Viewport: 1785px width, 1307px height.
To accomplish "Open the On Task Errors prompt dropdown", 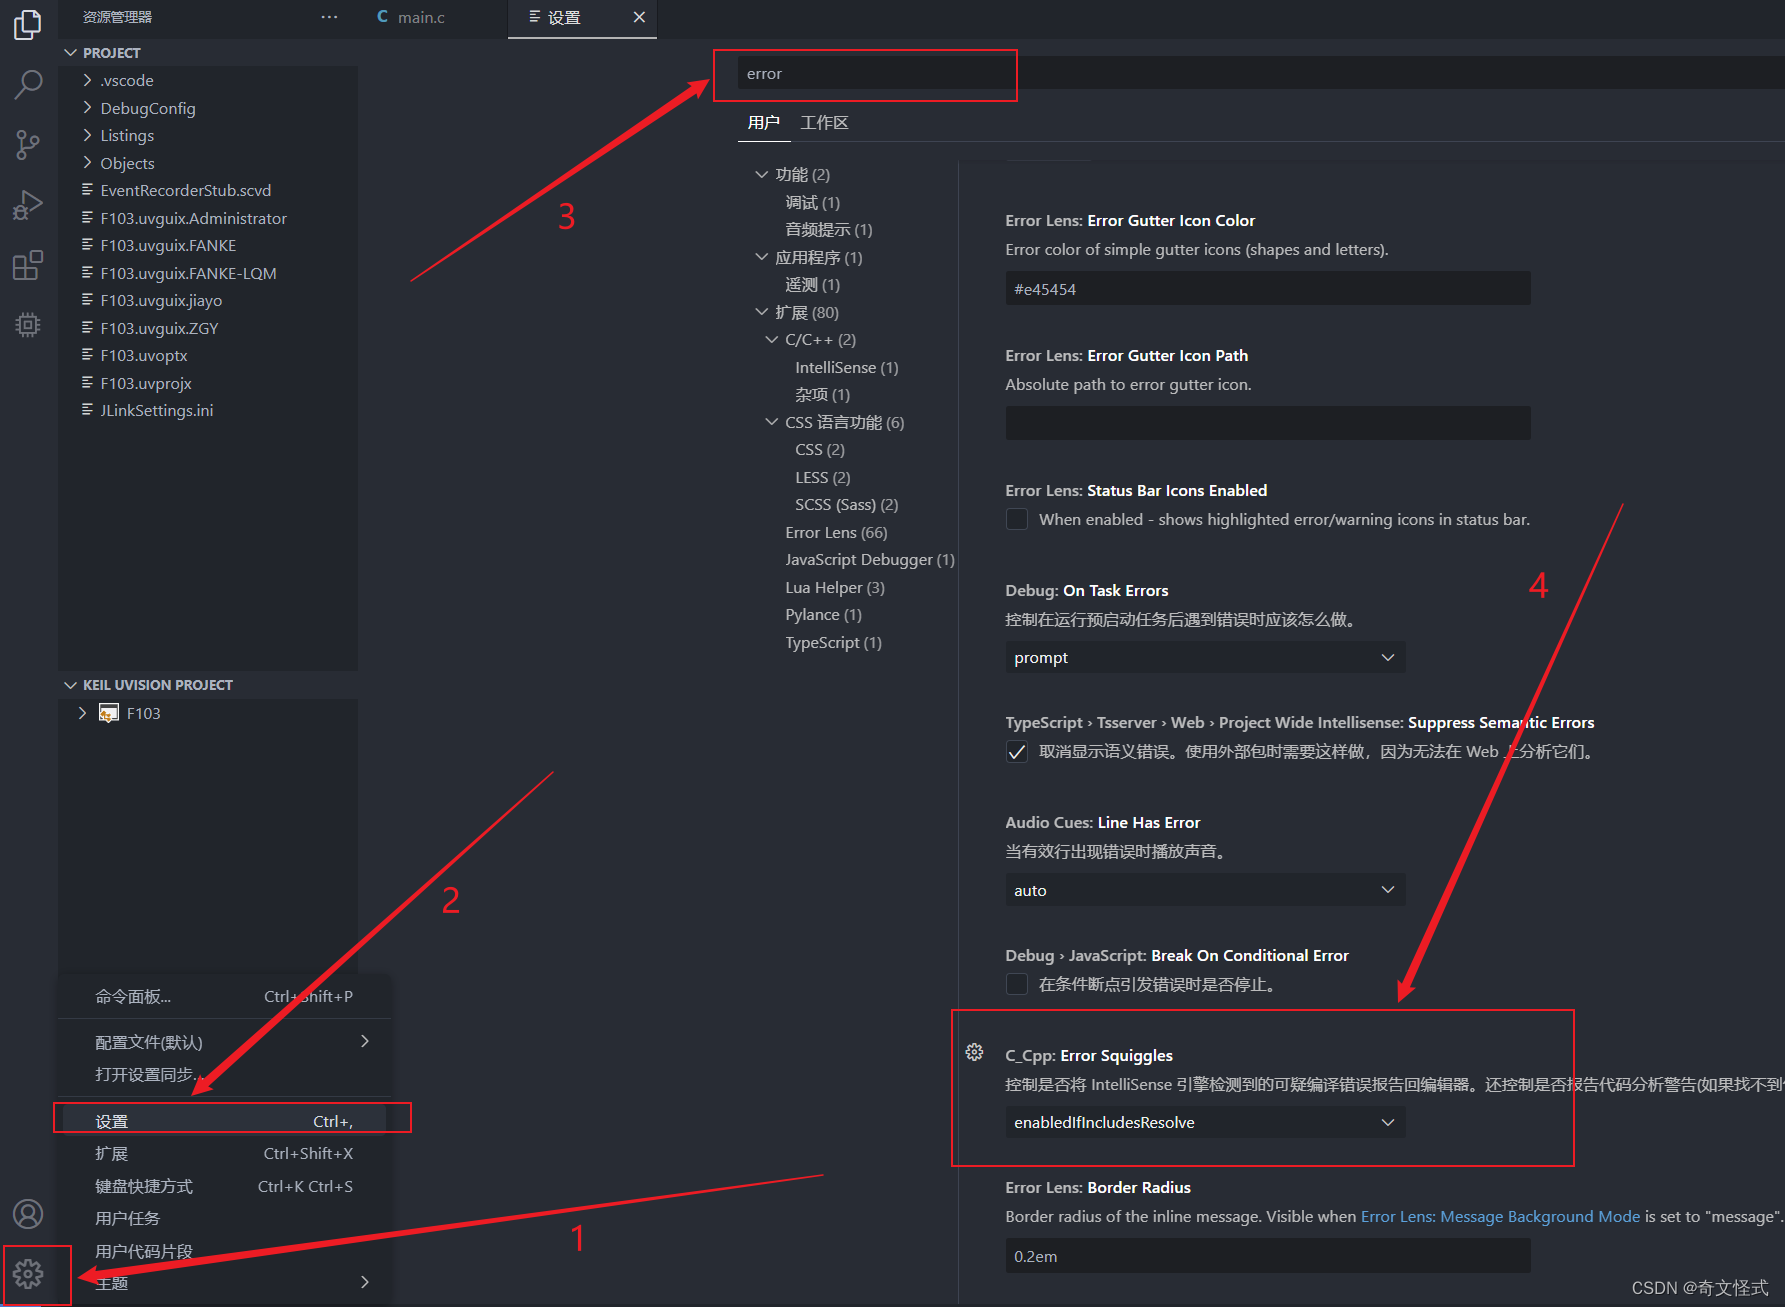I will click(x=1205, y=657).
